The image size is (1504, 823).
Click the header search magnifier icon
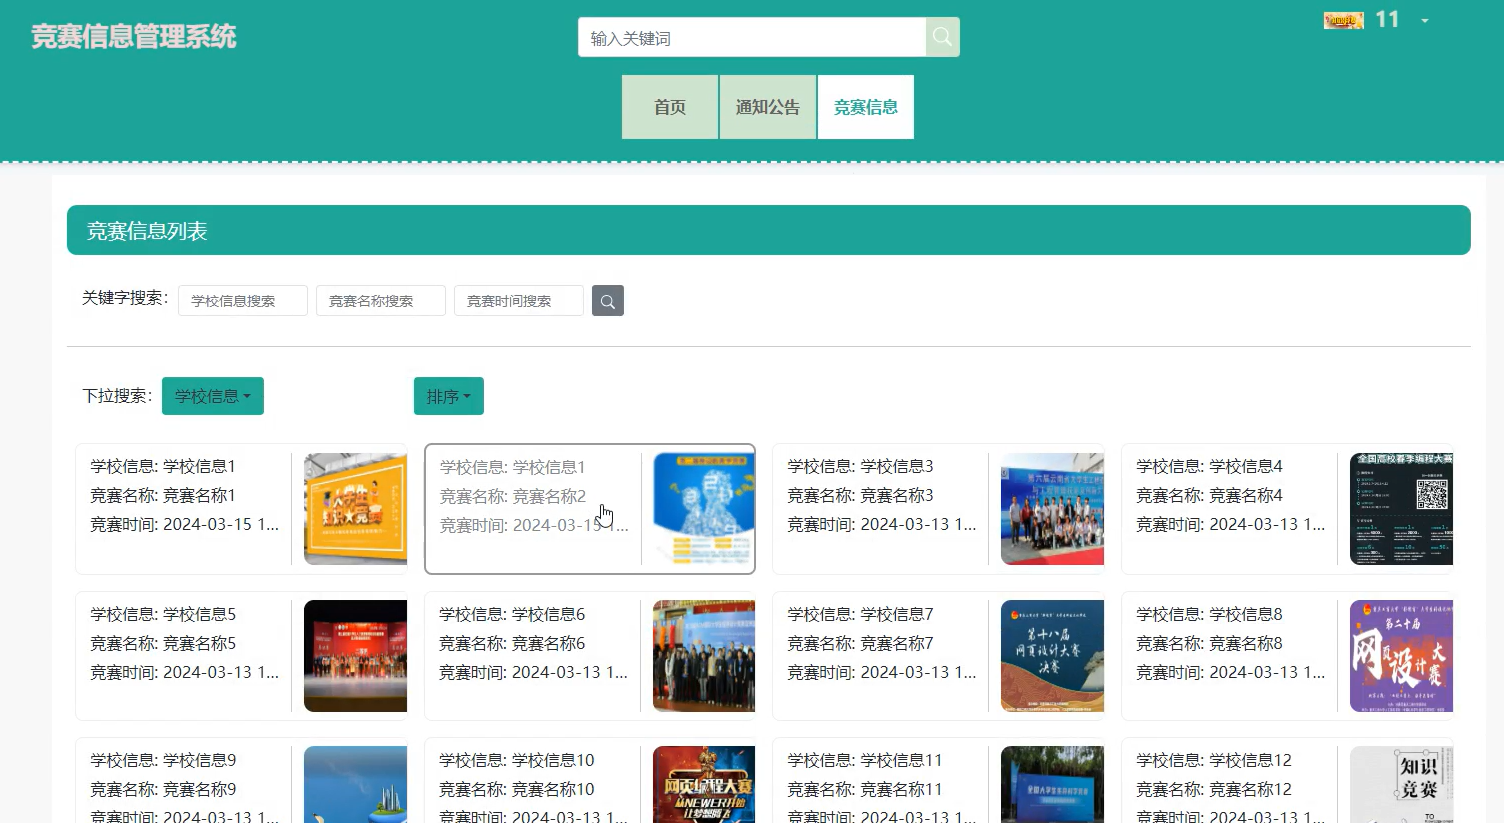coord(942,37)
